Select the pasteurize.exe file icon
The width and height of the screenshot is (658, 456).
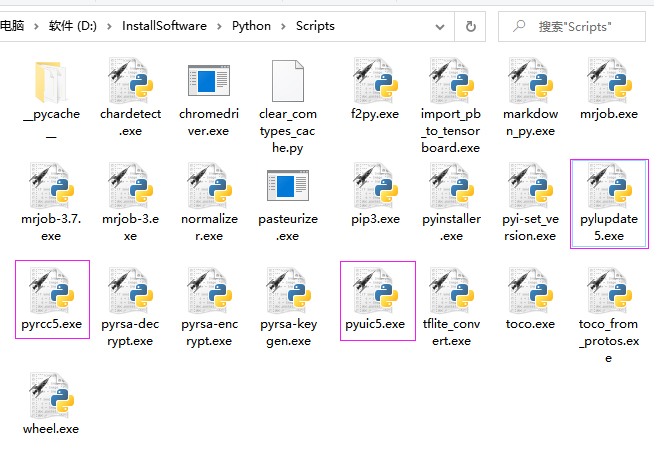[x=288, y=185]
